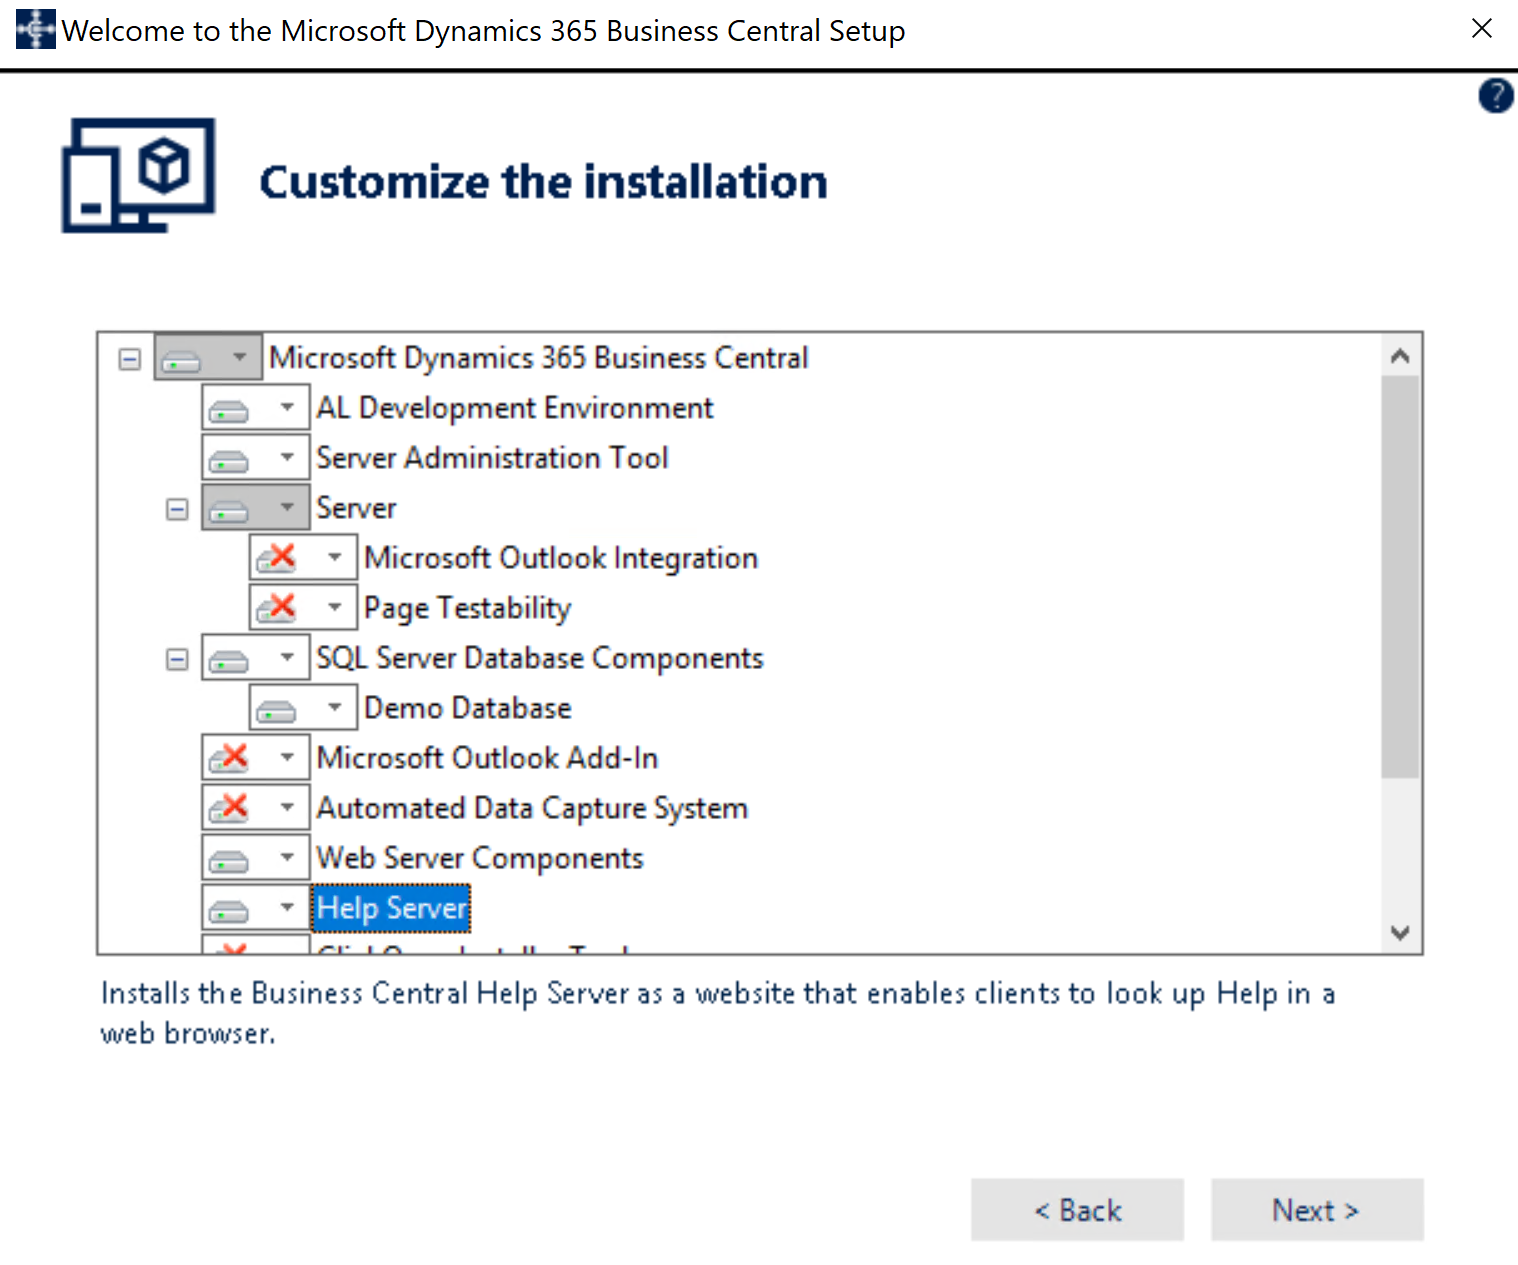Image resolution: width=1518 pixels, height=1265 pixels.
Task: Open install option dropdown for Page Testability
Action: point(335,607)
